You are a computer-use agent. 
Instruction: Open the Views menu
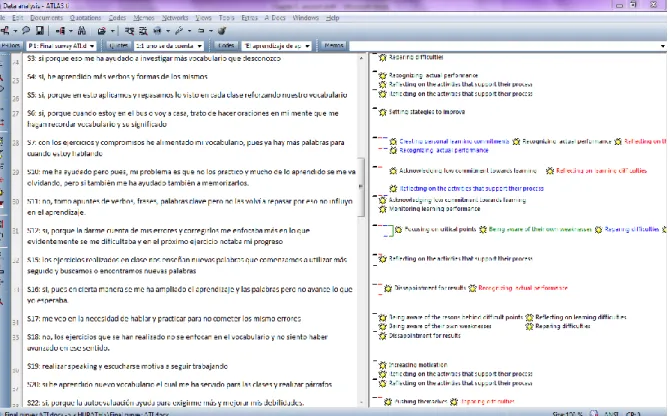click(203, 18)
